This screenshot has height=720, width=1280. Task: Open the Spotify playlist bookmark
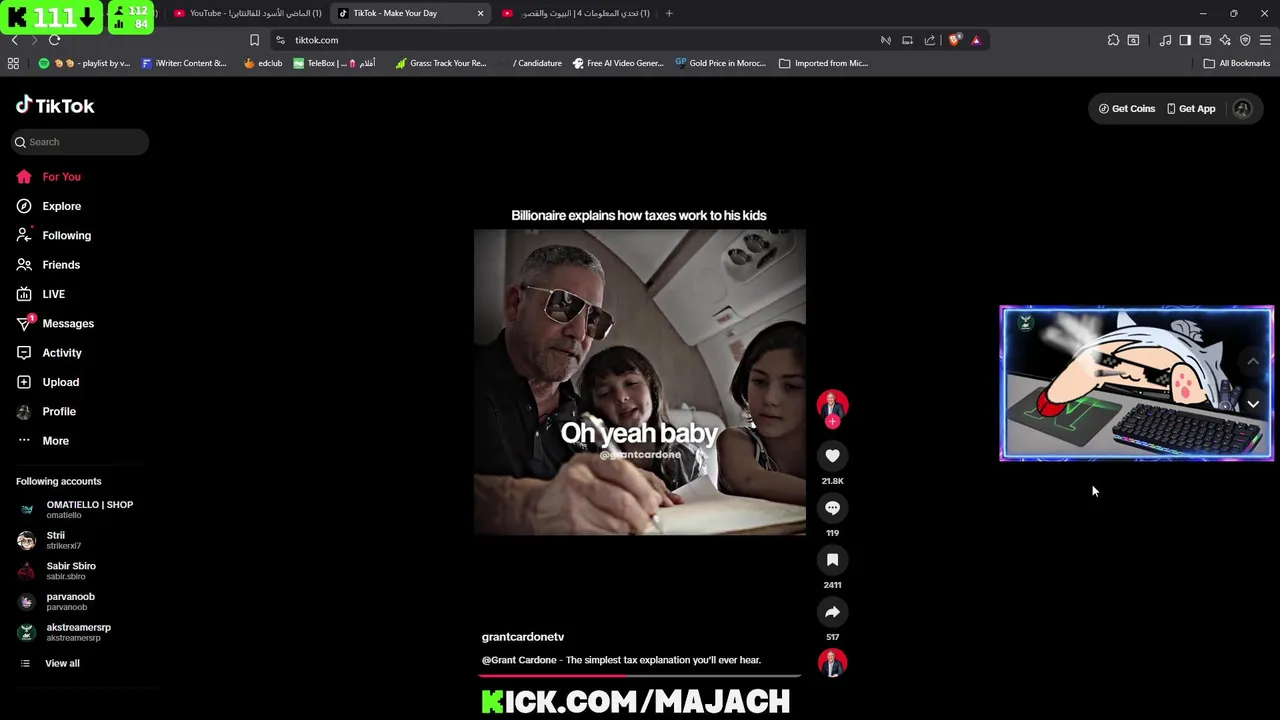(84, 63)
